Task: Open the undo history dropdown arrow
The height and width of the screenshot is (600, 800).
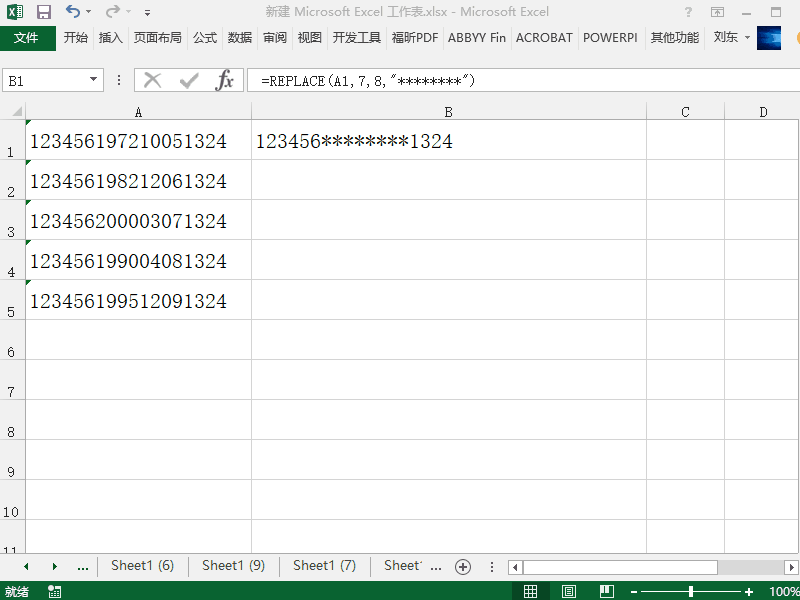Action: (x=89, y=12)
